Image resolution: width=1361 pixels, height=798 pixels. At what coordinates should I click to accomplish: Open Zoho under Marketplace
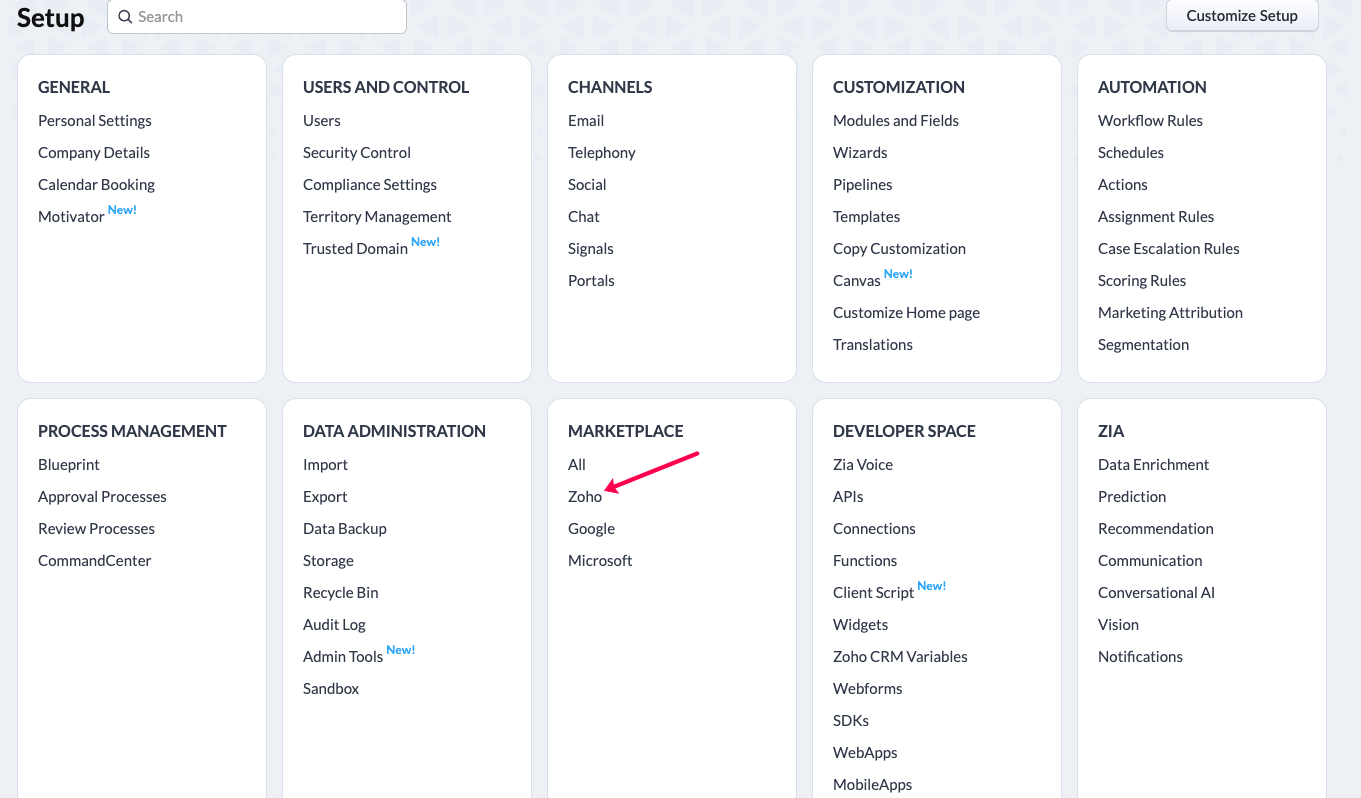coord(585,497)
